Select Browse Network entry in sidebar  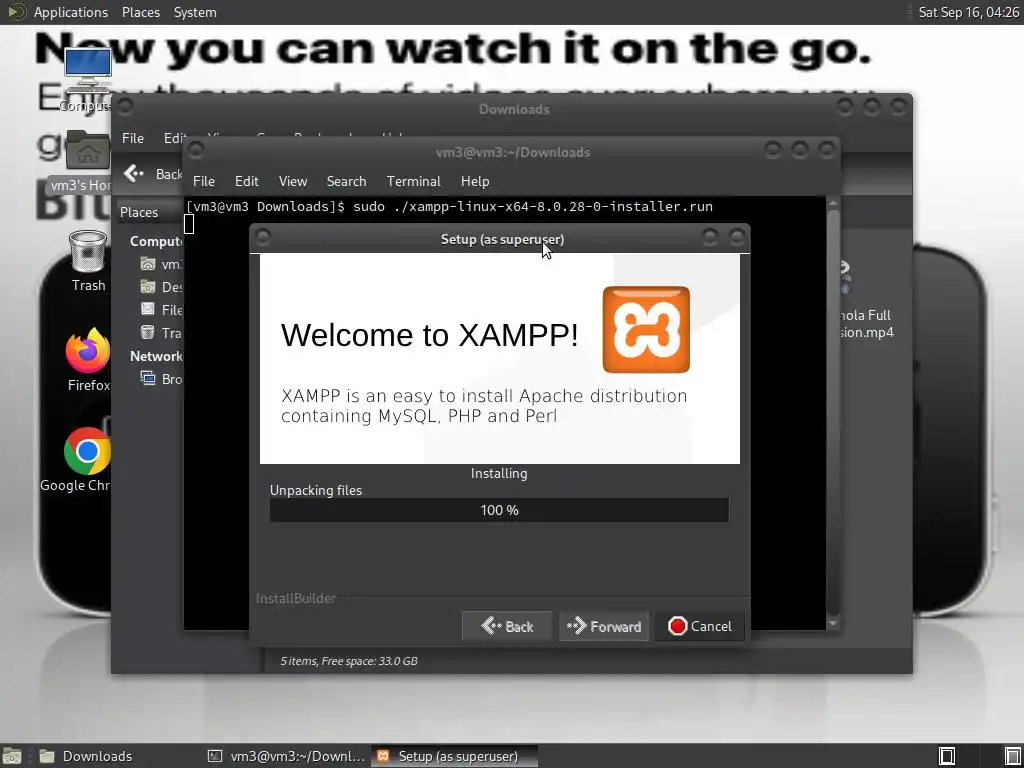click(161, 378)
